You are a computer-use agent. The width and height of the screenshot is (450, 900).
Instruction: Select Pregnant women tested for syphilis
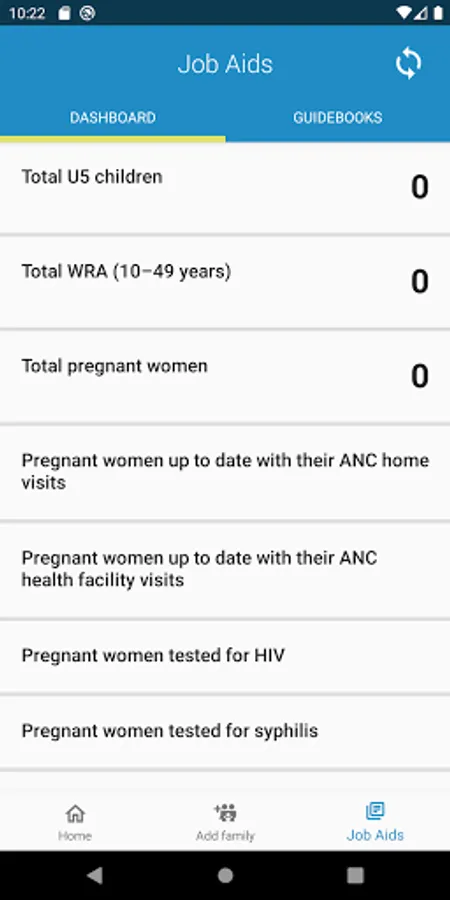point(225,732)
